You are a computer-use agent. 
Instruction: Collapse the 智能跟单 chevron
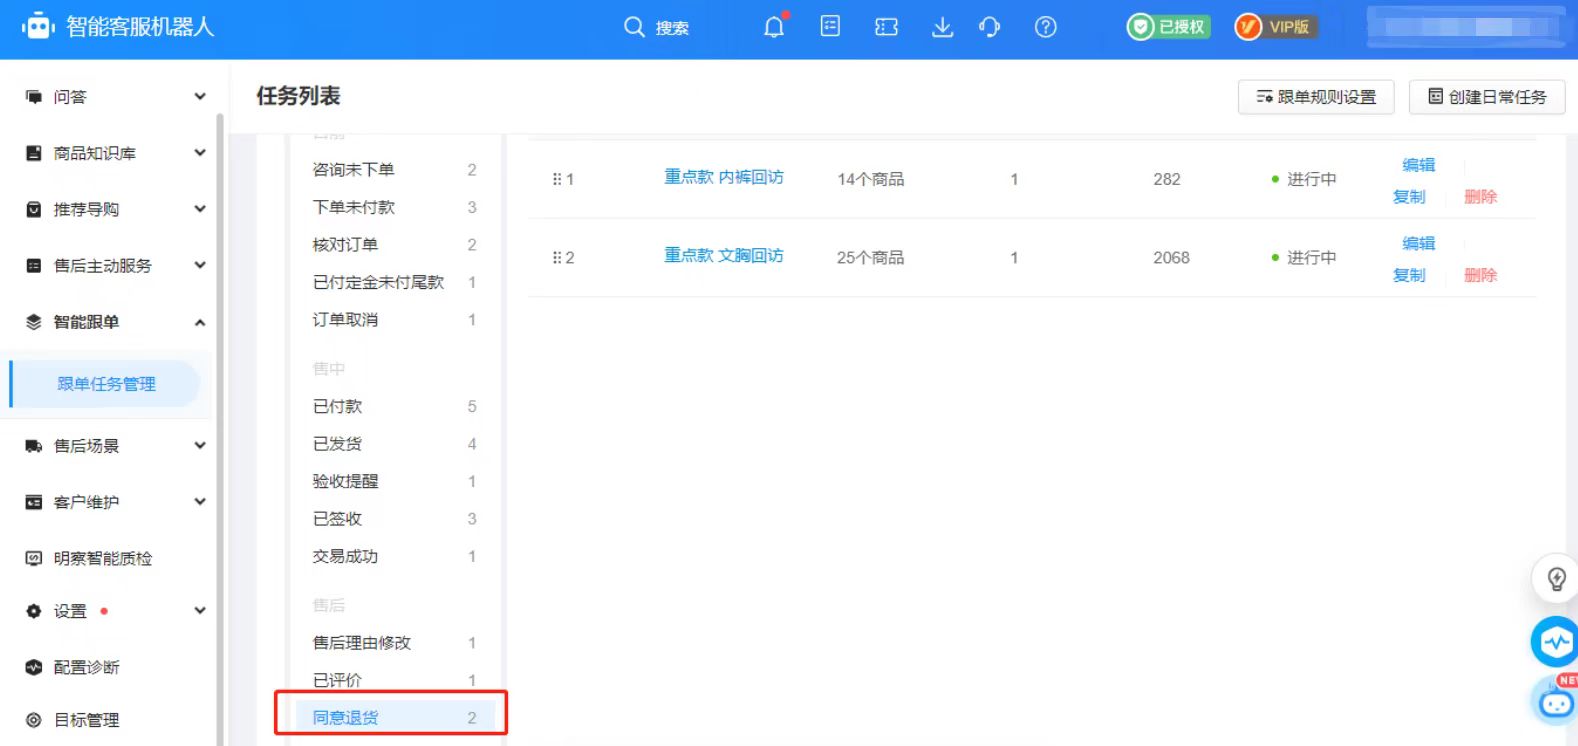200,322
